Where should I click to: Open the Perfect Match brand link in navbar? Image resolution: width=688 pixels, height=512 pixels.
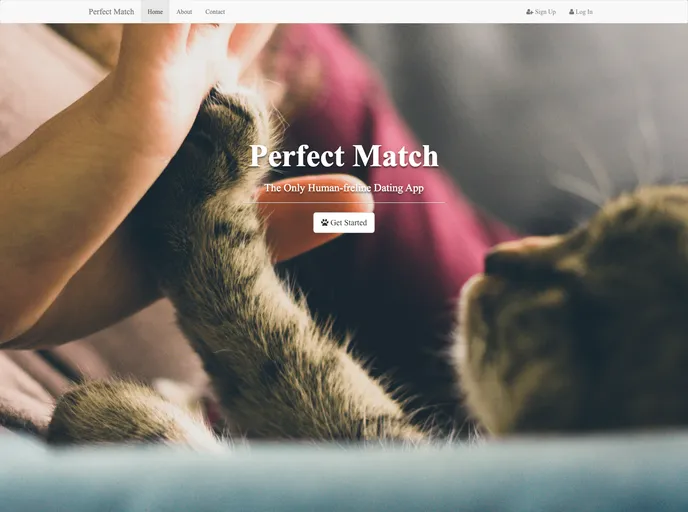tap(111, 12)
